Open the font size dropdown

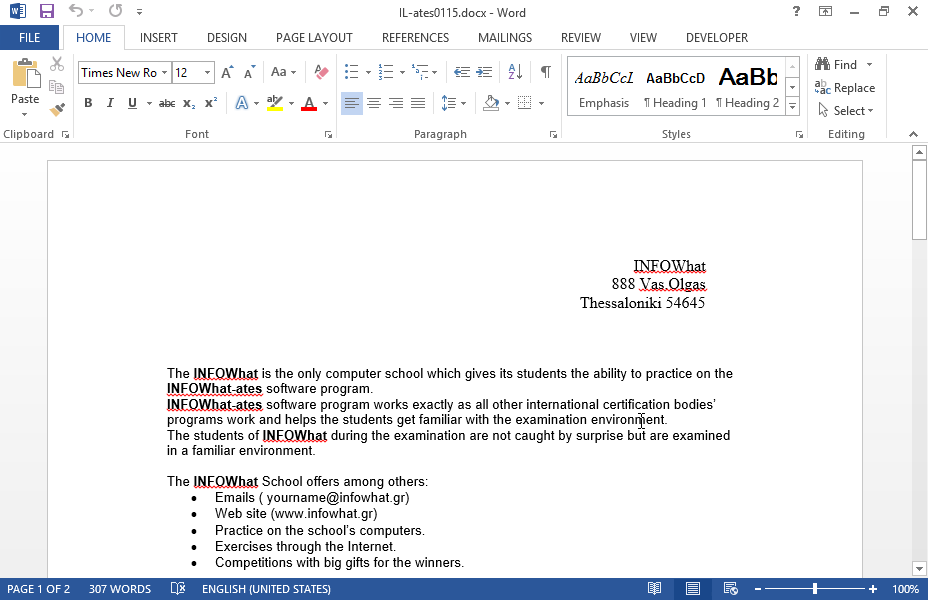click(207, 73)
